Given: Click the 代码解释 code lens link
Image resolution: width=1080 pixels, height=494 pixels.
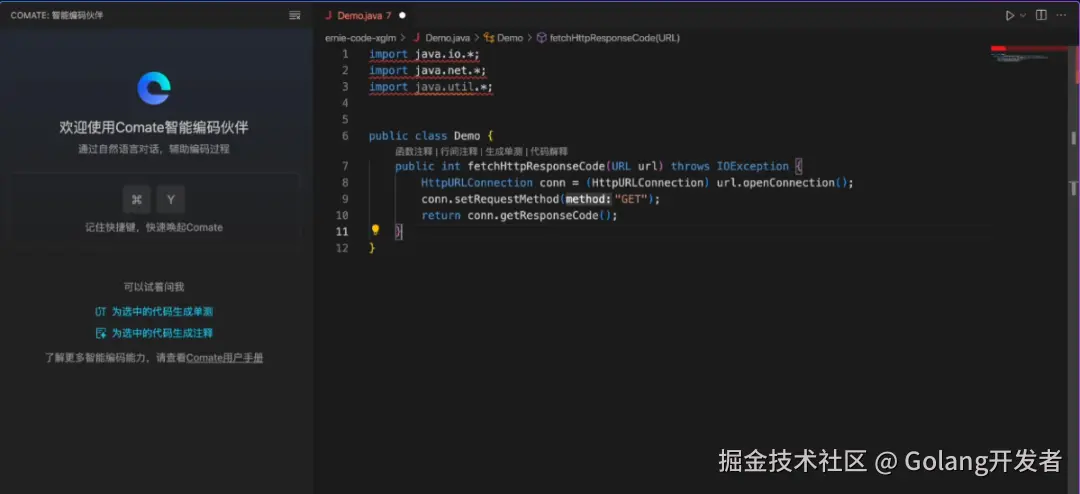Looking at the screenshot, I should (x=549, y=151).
